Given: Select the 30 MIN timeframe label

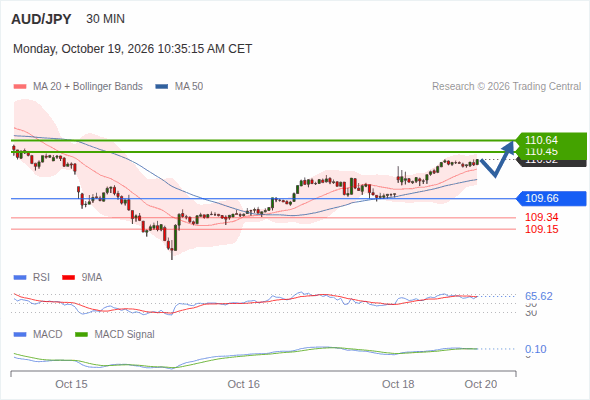Looking at the screenshot, I should click(x=105, y=19).
